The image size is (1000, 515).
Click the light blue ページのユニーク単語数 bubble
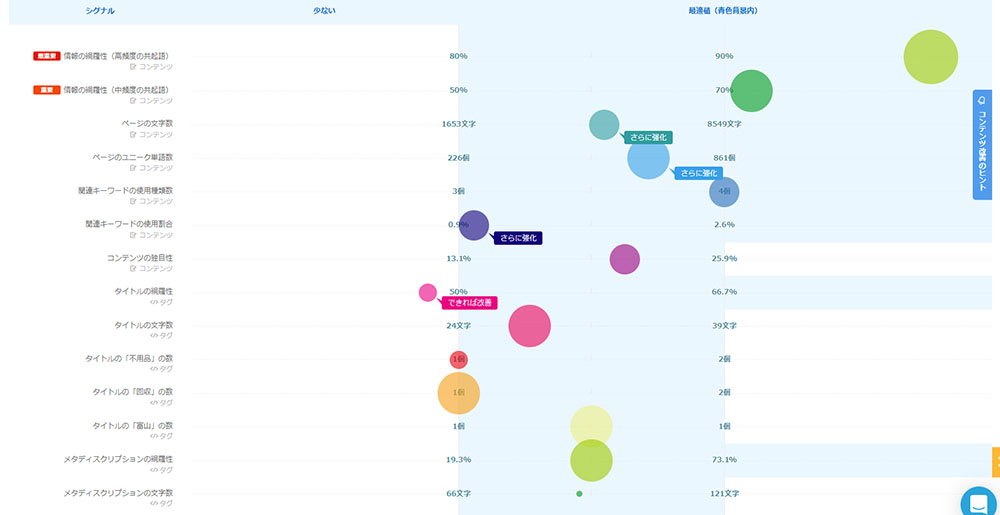pyautogui.click(x=648, y=158)
